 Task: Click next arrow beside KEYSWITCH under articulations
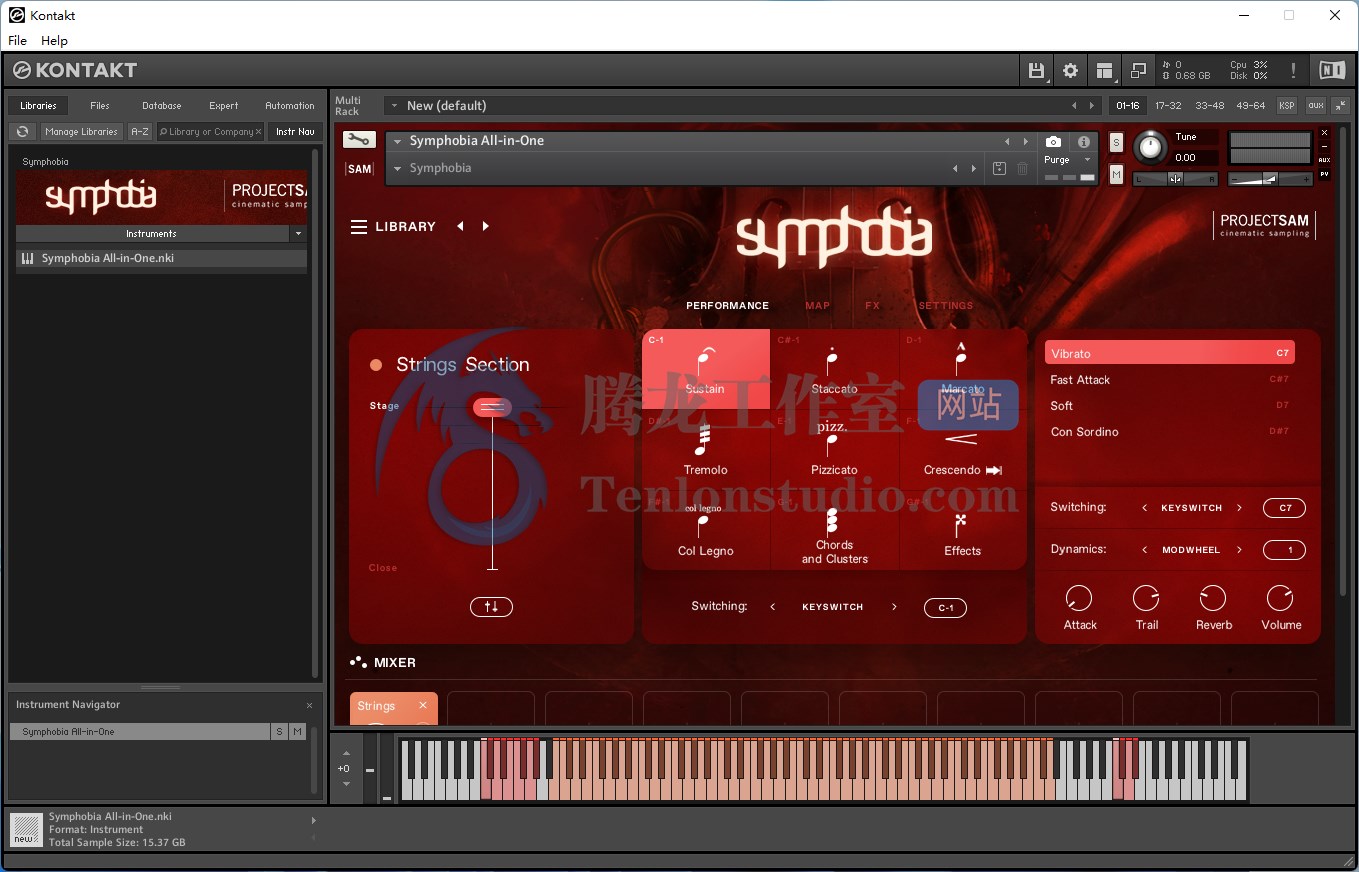[x=894, y=607]
